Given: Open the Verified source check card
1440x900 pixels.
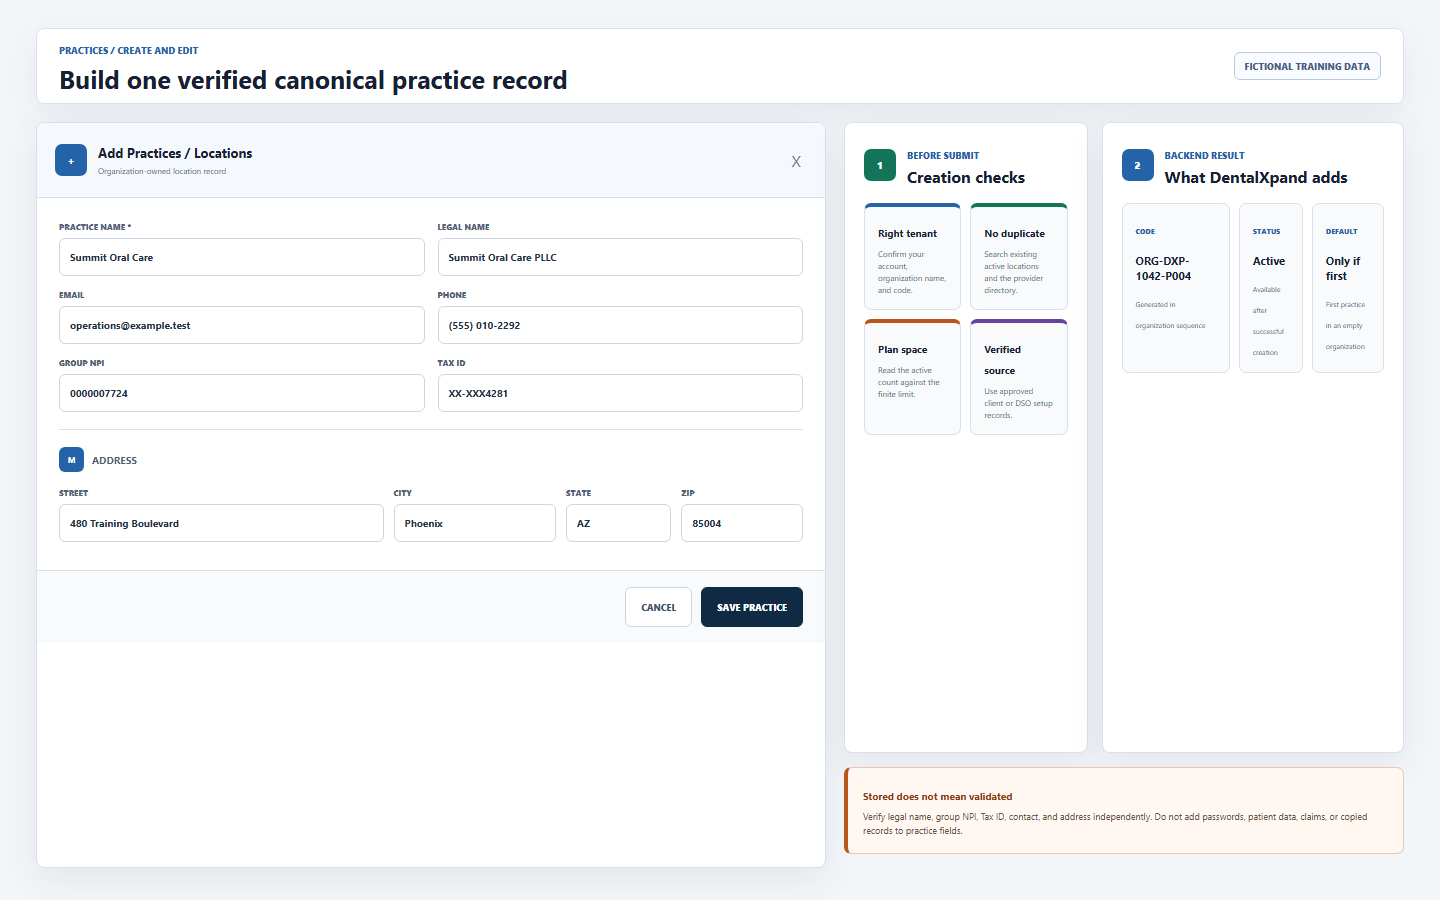Looking at the screenshot, I should click(1019, 377).
